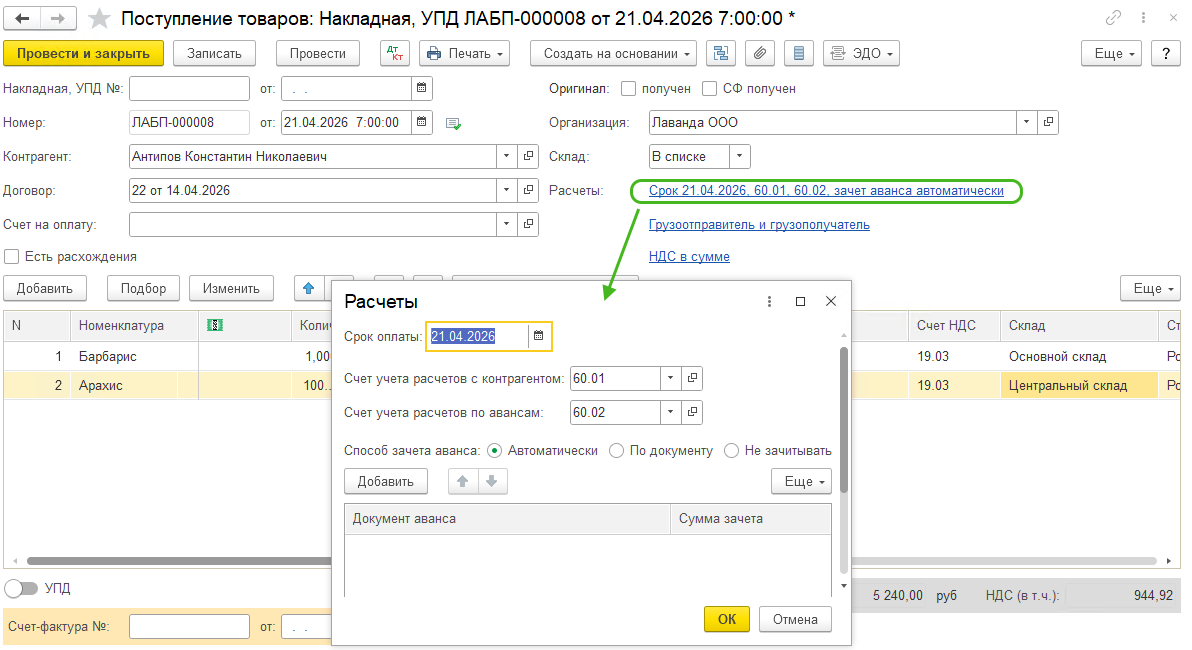The width and height of the screenshot is (1192, 650).
Task: Click table horizontal scrollbar
Action: point(591,561)
